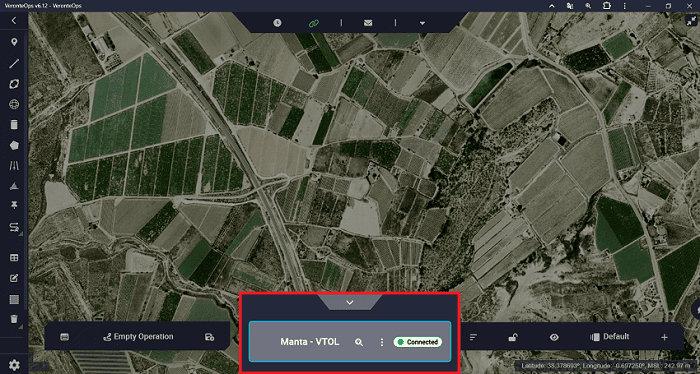Toggle fullscreen map with corner arrows icon
This screenshot has width=700, height=374.
pyautogui.click(x=691, y=21)
